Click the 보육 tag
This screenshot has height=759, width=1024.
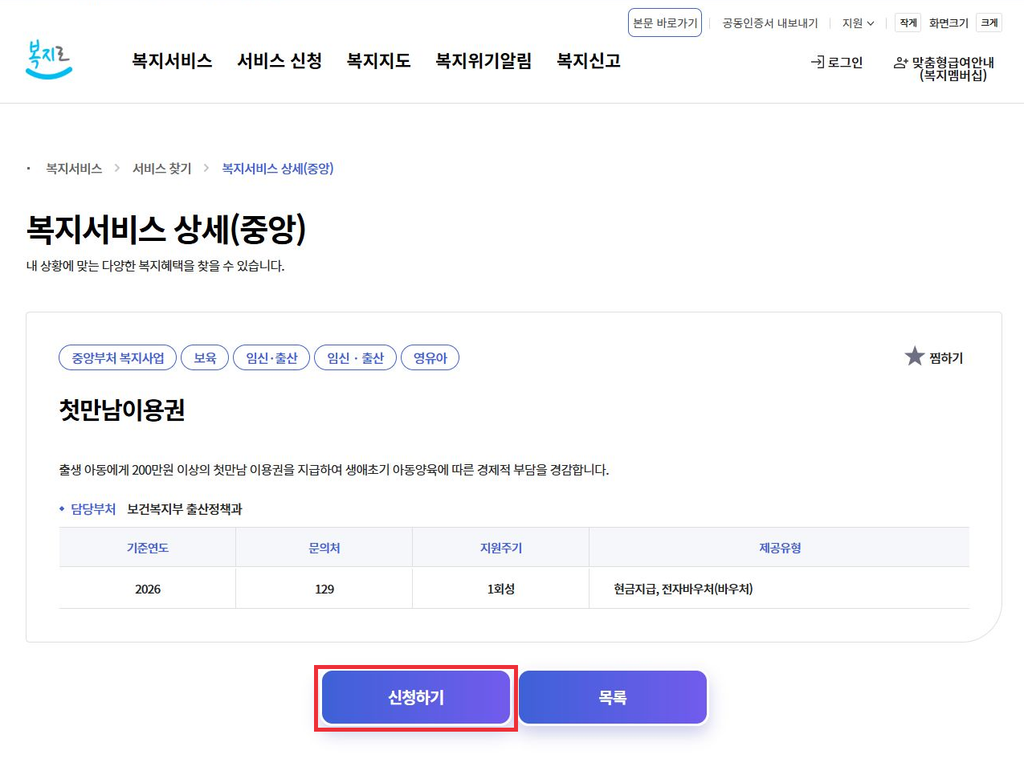pyautogui.click(x=205, y=358)
